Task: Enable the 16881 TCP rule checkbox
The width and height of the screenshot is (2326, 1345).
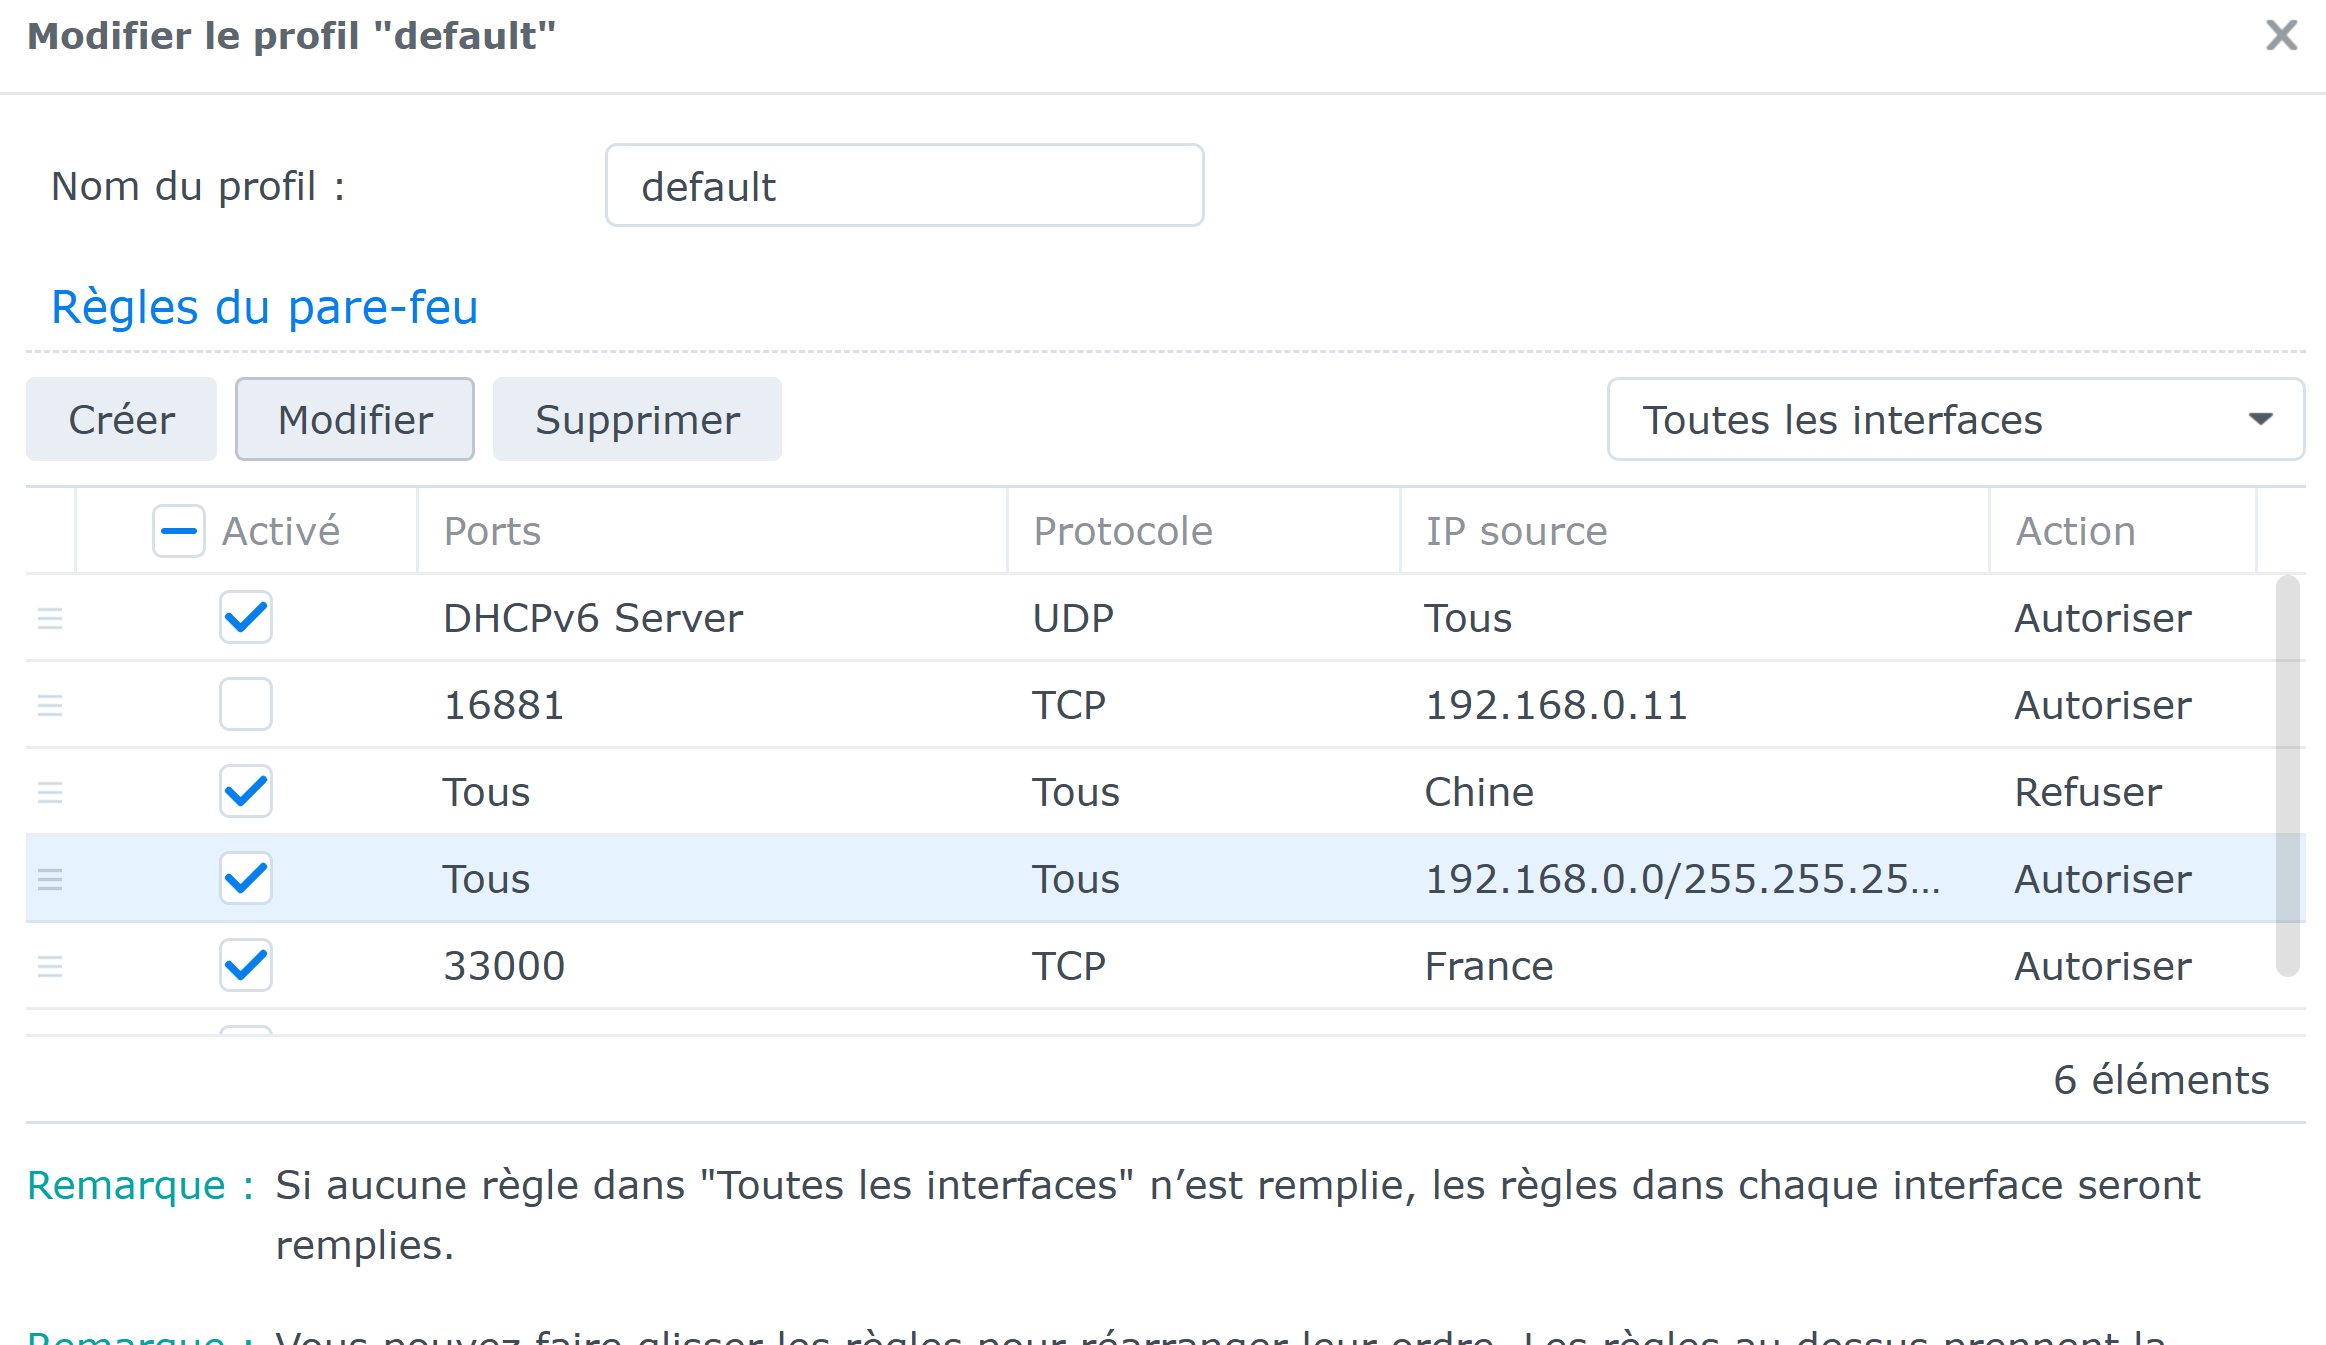Action: click(x=246, y=705)
